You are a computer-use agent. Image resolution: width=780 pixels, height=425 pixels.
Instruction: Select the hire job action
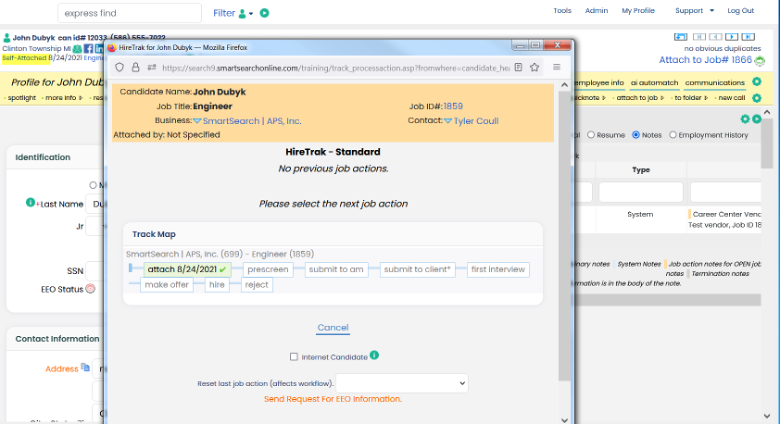217,285
